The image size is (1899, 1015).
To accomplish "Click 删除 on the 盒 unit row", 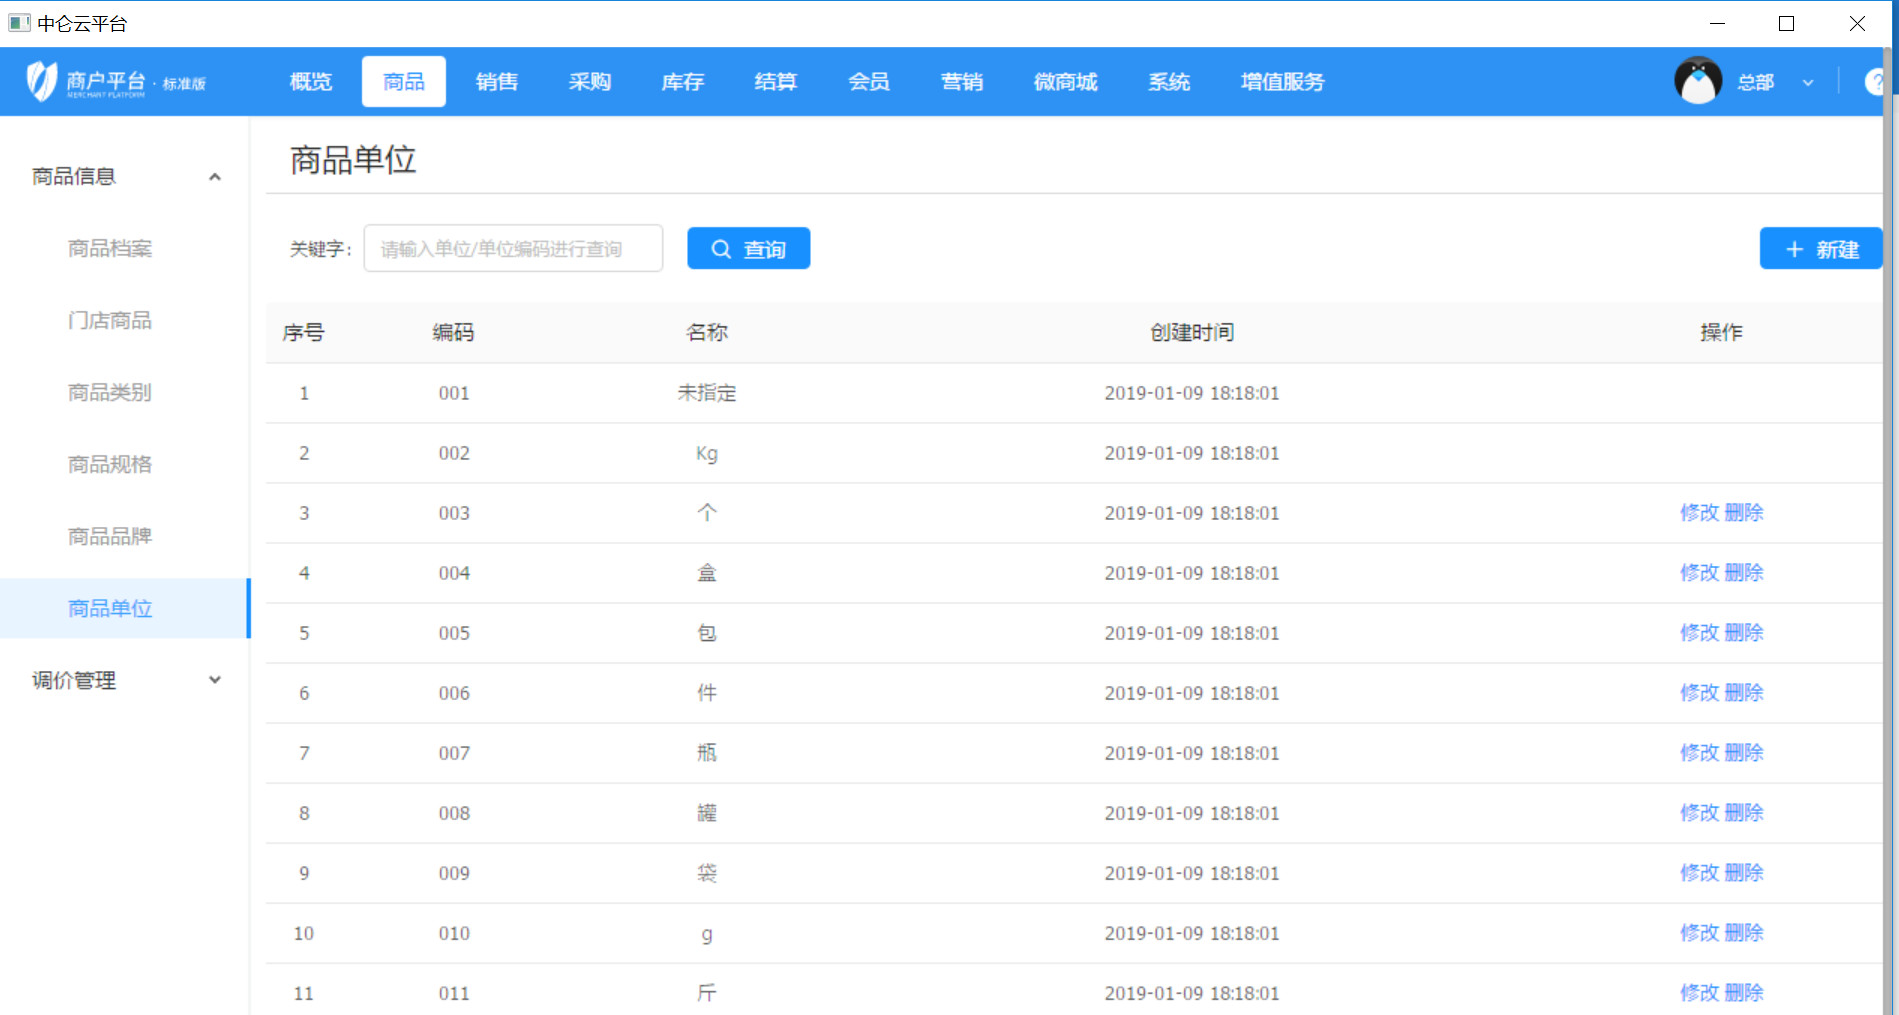I will (1746, 573).
